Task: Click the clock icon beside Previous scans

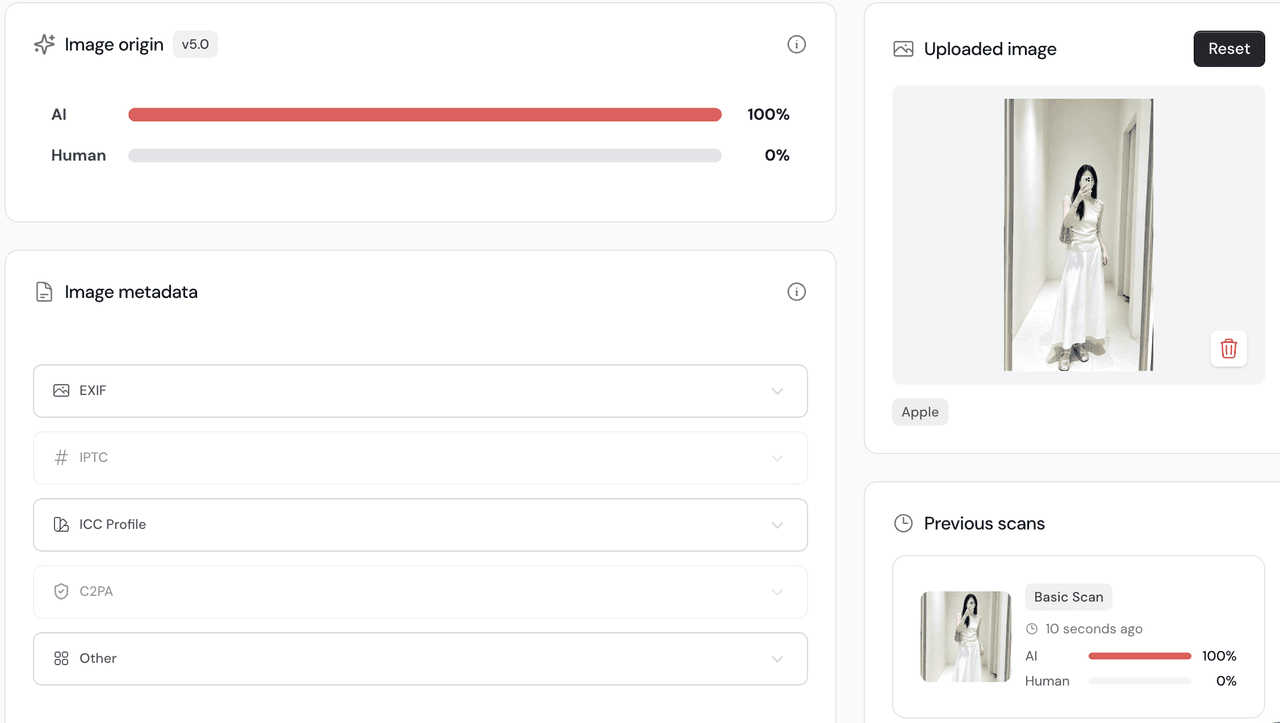Action: 903,523
